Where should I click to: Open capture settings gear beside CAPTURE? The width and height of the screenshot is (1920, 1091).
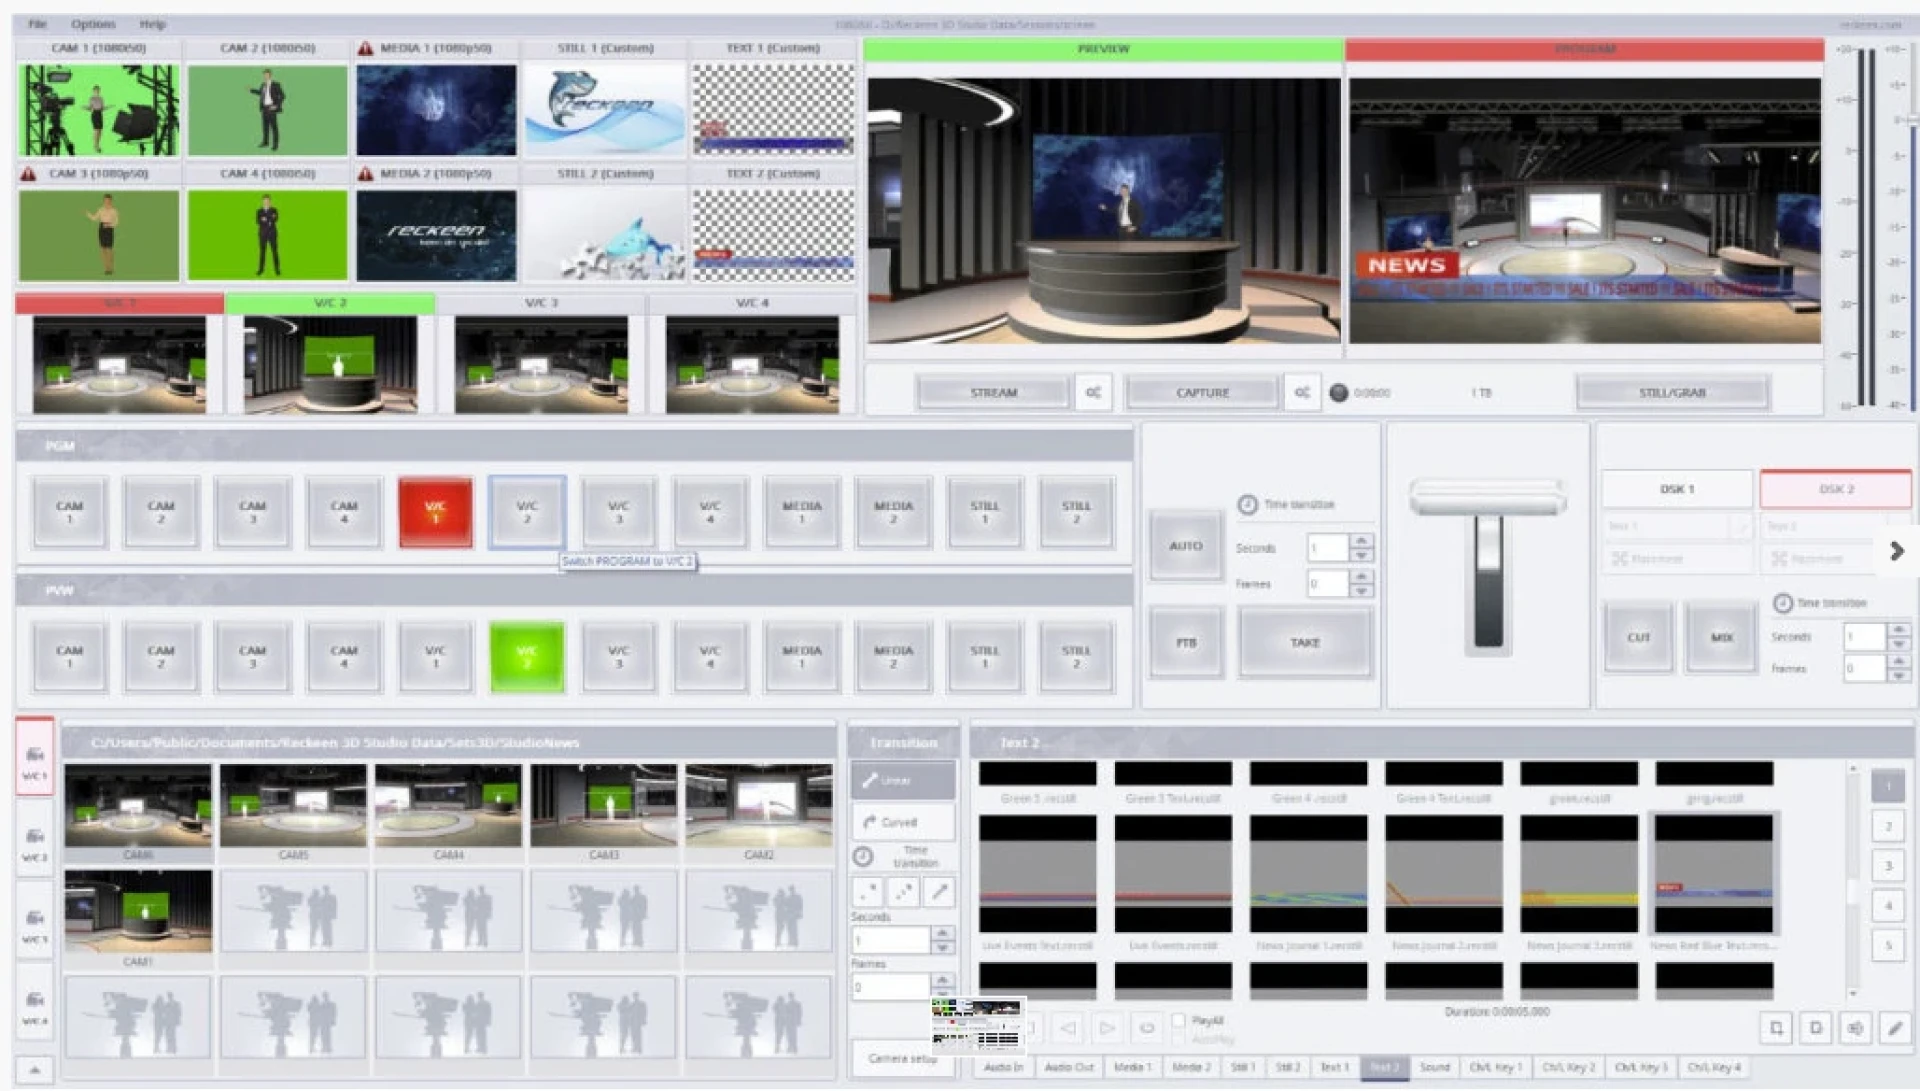pyautogui.click(x=1302, y=392)
